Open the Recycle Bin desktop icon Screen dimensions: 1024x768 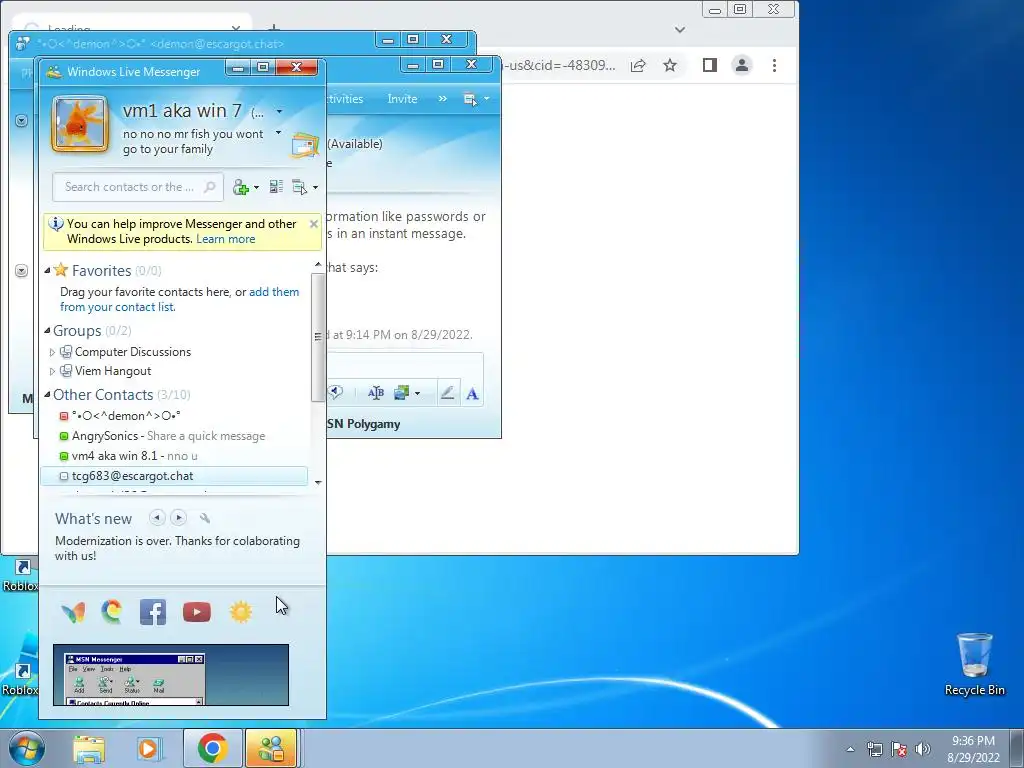click(974, 665)
